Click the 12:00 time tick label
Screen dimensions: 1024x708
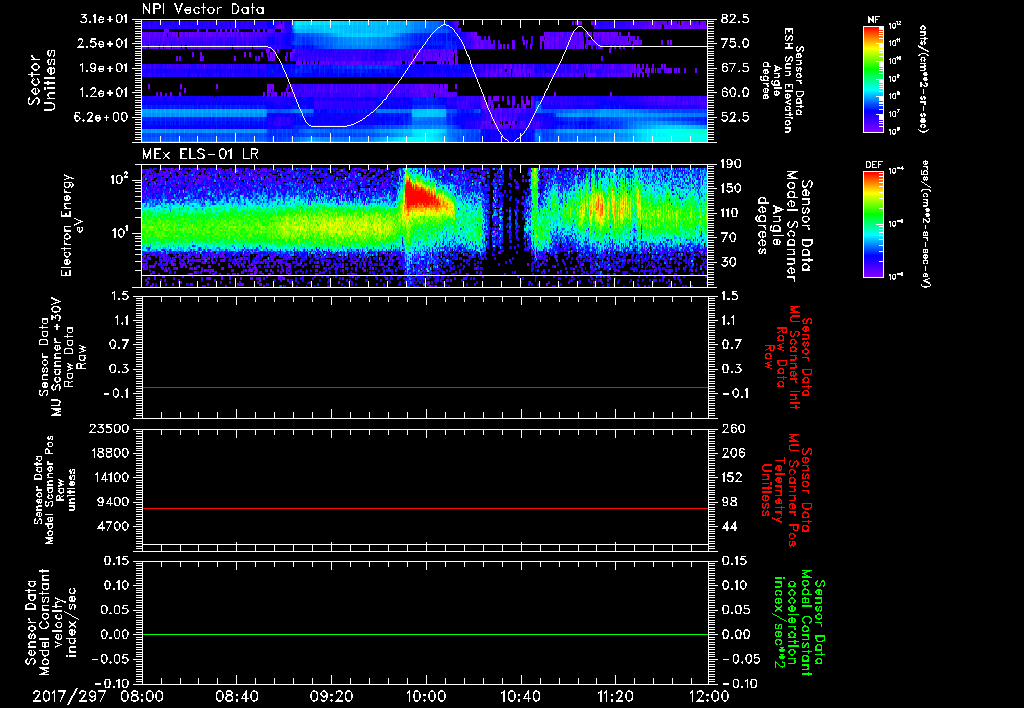[x=709, y=696]
